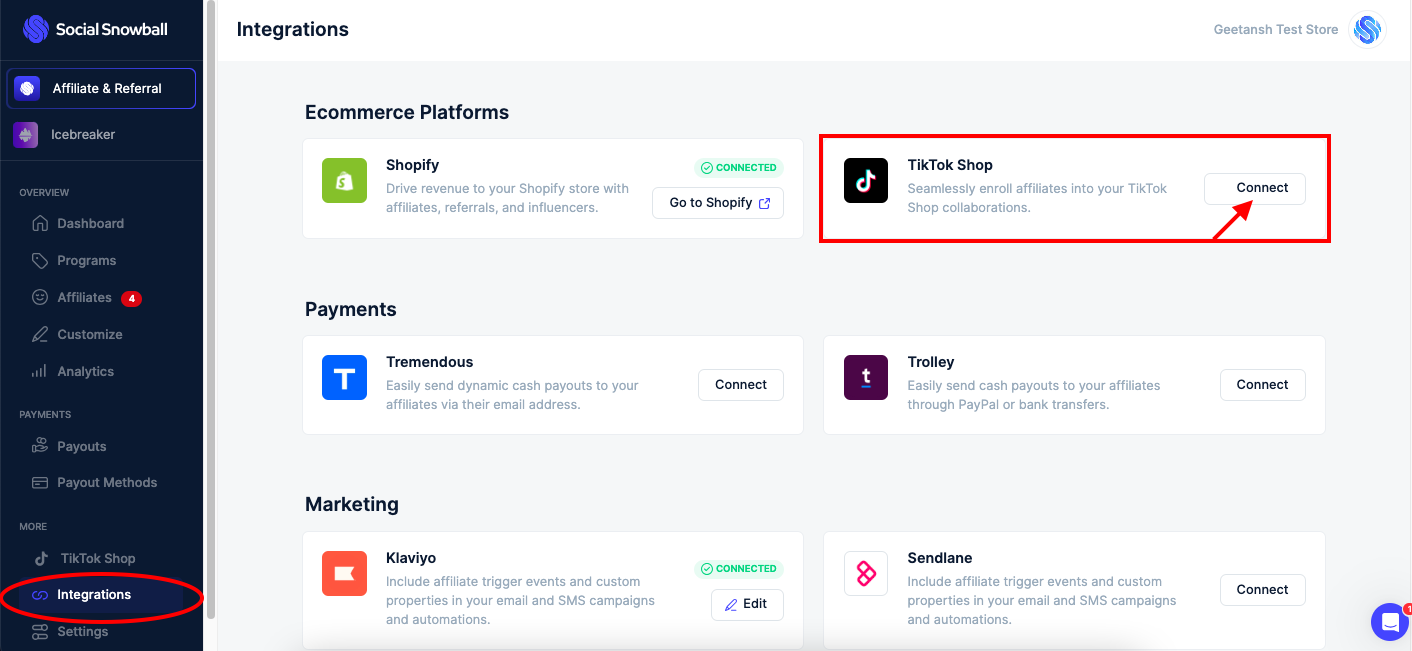The height and width of the screenshot is (651, 1412).
Task: Click the TikTok Shop card title
Action: pos(950,165)
